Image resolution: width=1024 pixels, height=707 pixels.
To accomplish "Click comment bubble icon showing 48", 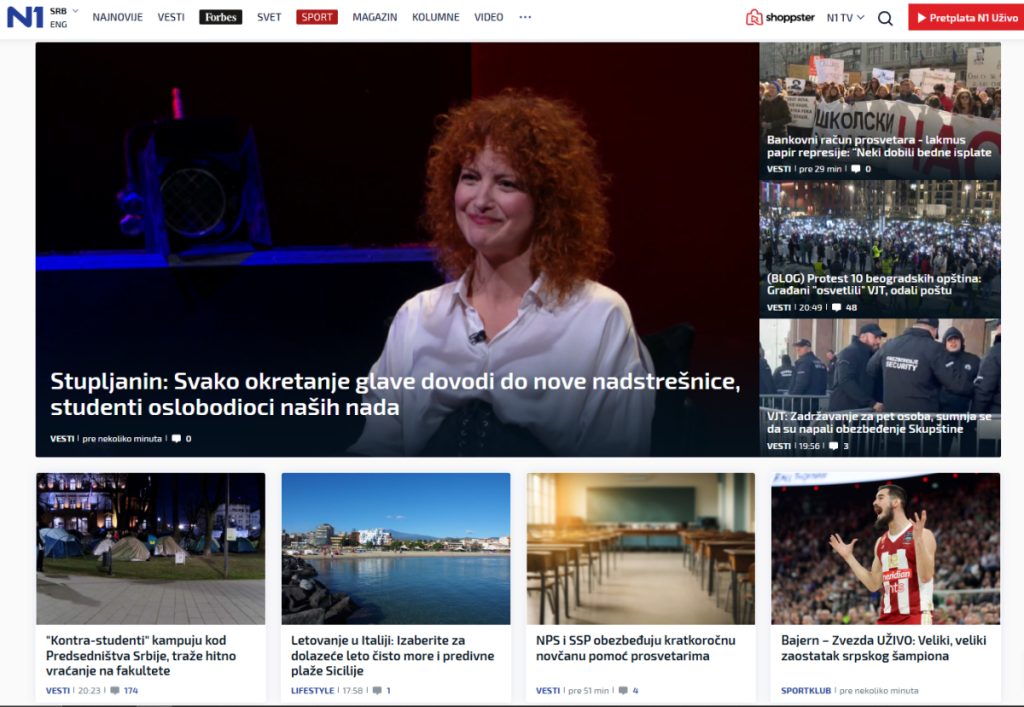I will pos(837,308).
